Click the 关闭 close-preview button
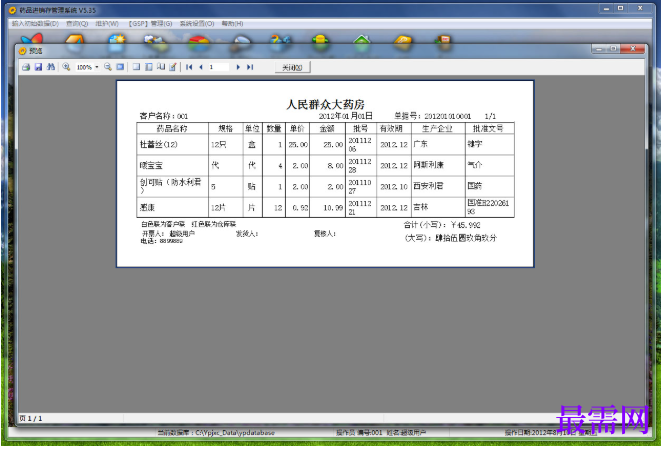Image resolution: width=668 pixels, height=451 pixels. (x=293, y=67)
